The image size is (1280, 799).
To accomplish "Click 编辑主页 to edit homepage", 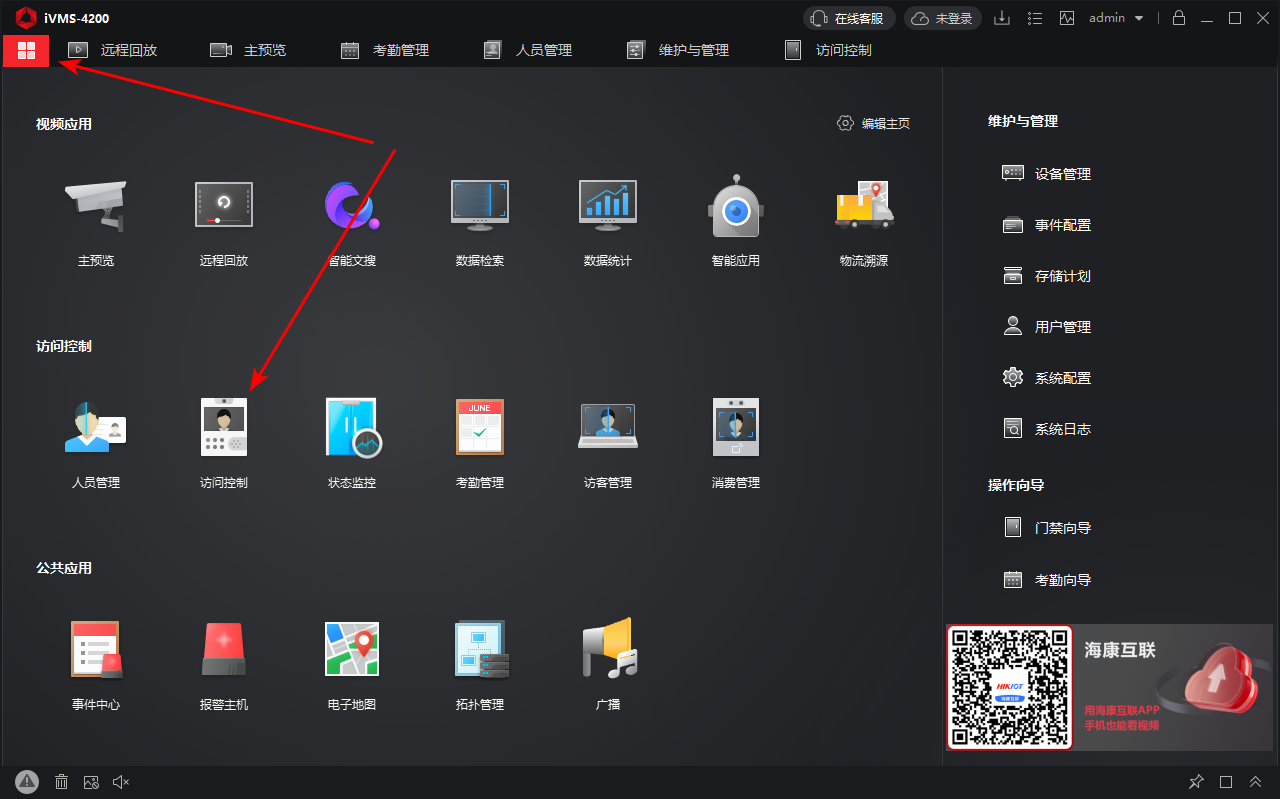I will point(874,123).
